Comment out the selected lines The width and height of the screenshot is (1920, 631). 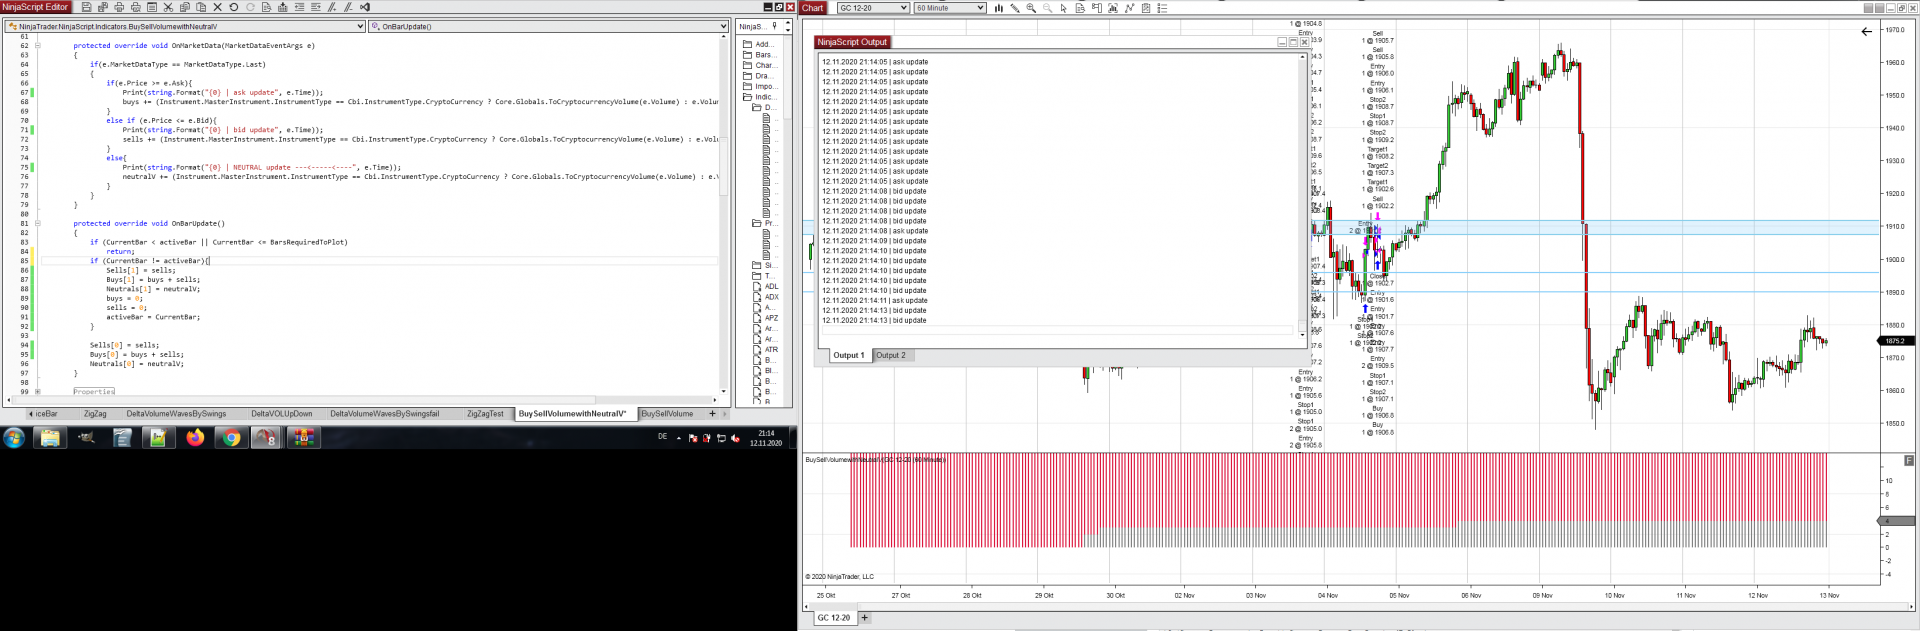pos(332,7)
